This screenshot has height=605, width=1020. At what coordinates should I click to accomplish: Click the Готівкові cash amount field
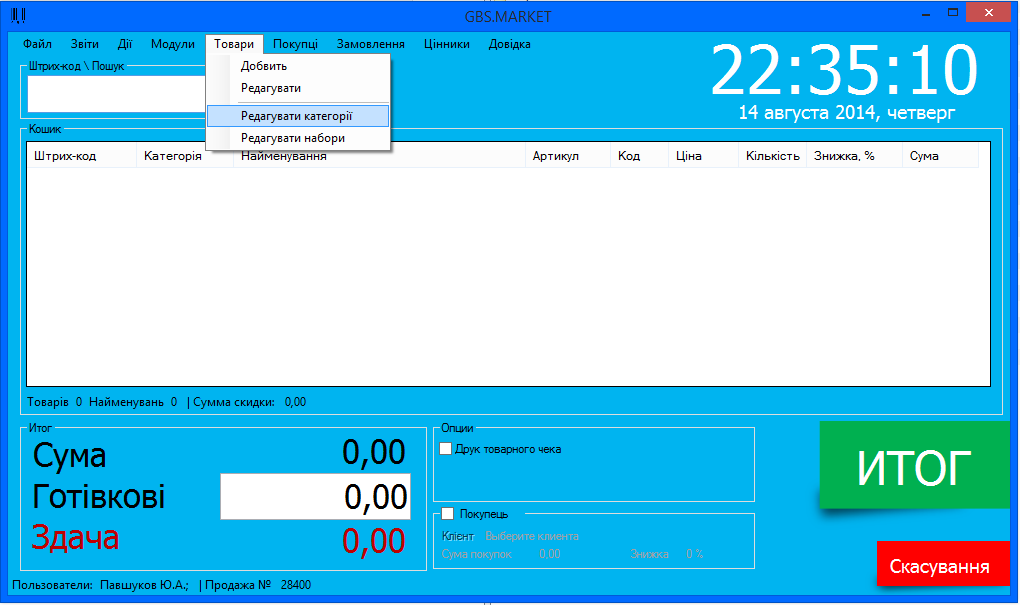315,496
